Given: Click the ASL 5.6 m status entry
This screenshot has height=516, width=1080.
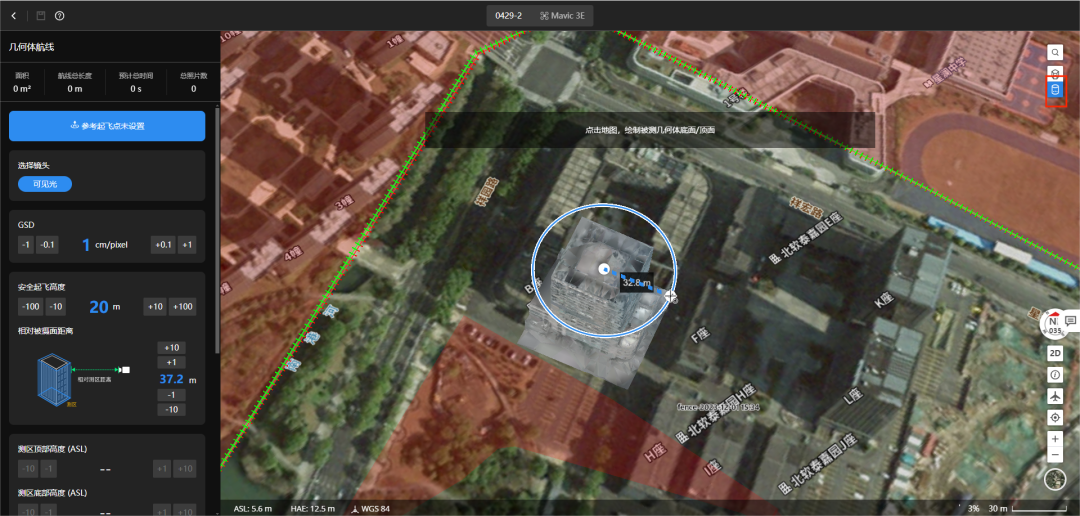Looking at the screenshot, I should [253, 508].
